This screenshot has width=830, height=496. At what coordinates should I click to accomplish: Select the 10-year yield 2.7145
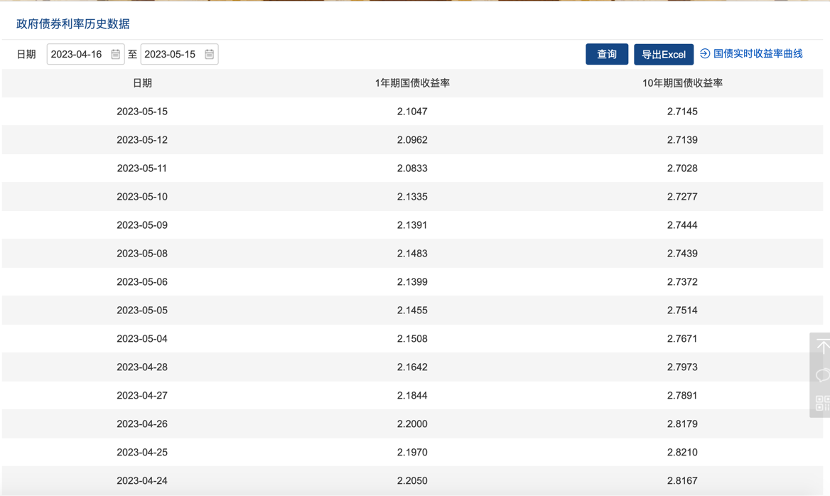pos(682,112)
